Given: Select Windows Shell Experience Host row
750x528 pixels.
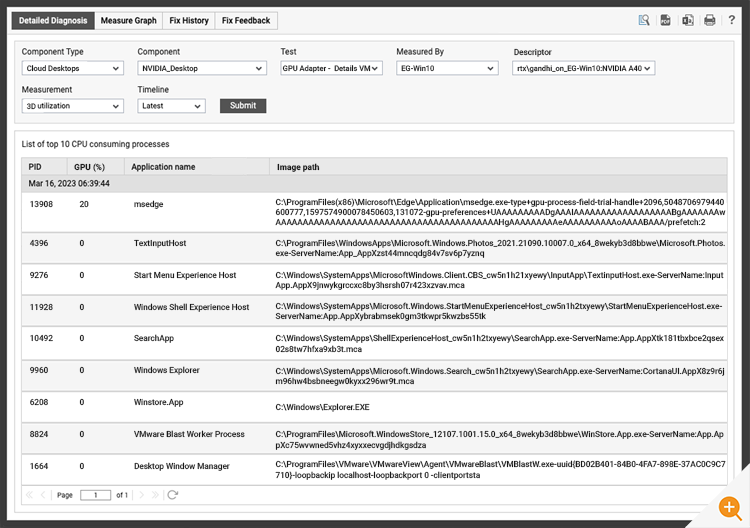Looking at the screenshot, I should [374, 311].
